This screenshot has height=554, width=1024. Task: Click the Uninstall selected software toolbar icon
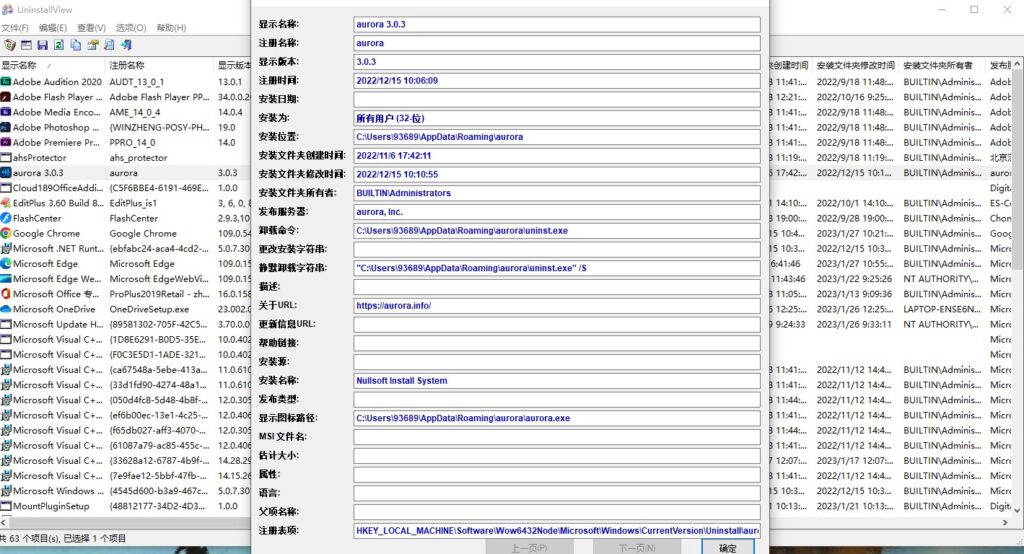point(10,44)
